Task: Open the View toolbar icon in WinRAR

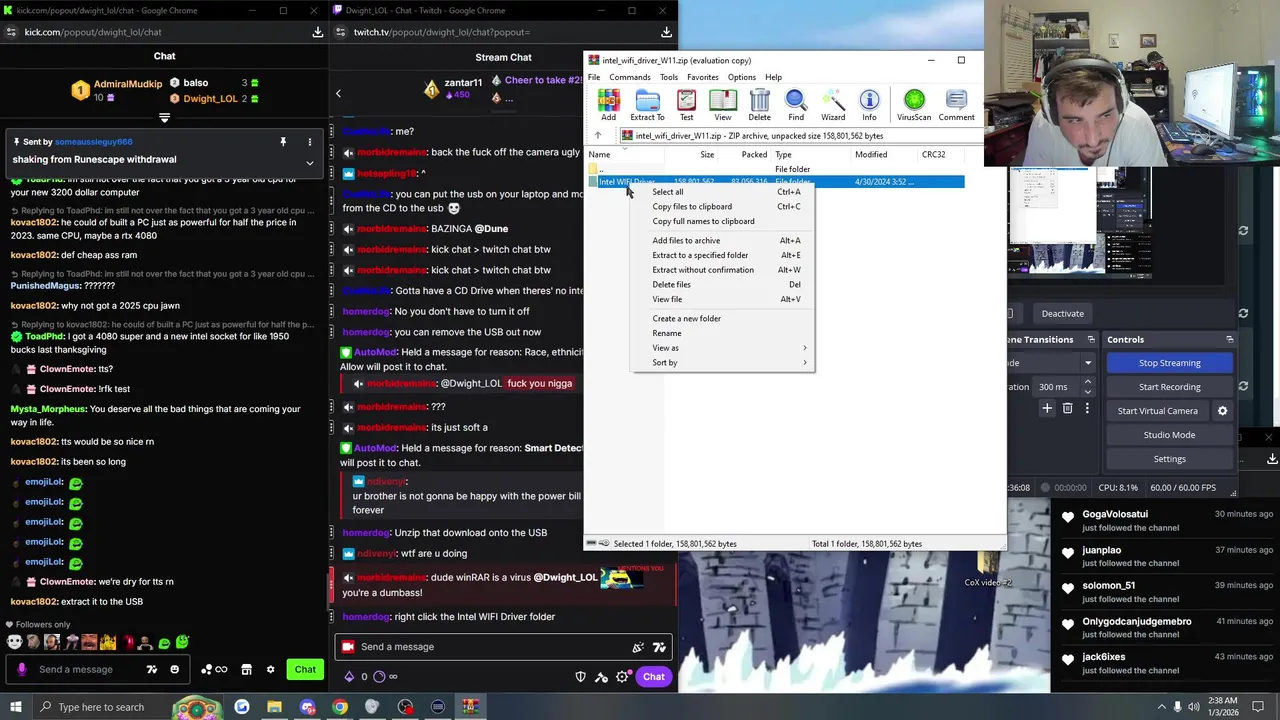Action: [x=722, y=104]
